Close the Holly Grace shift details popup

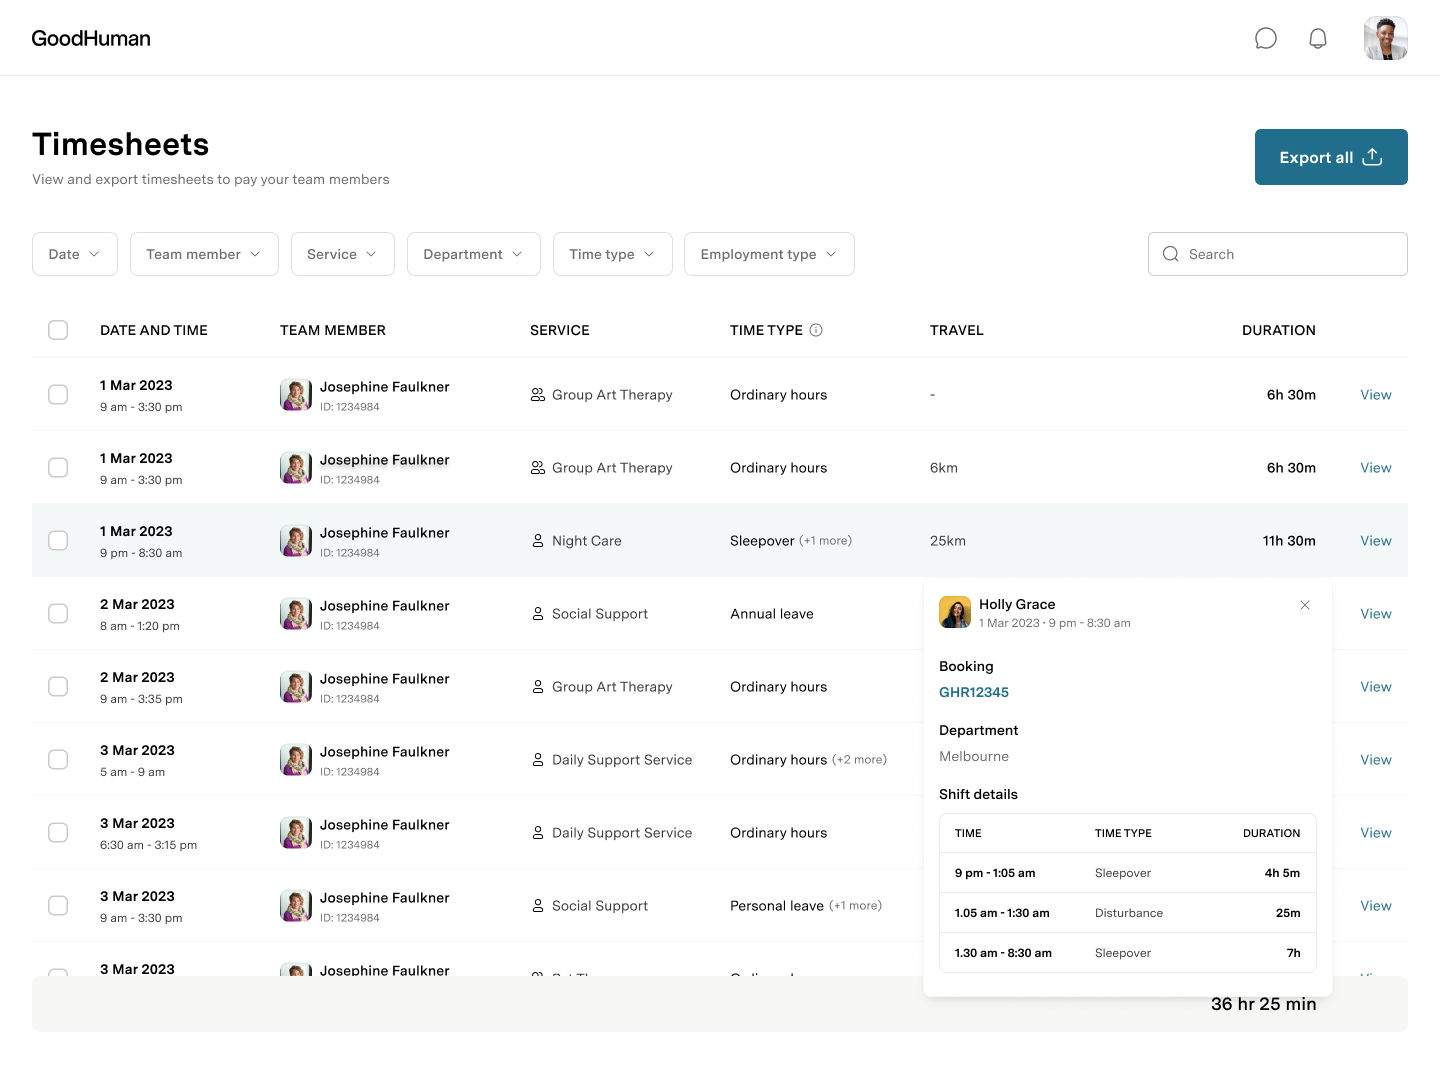click(x=1305, y=605)
